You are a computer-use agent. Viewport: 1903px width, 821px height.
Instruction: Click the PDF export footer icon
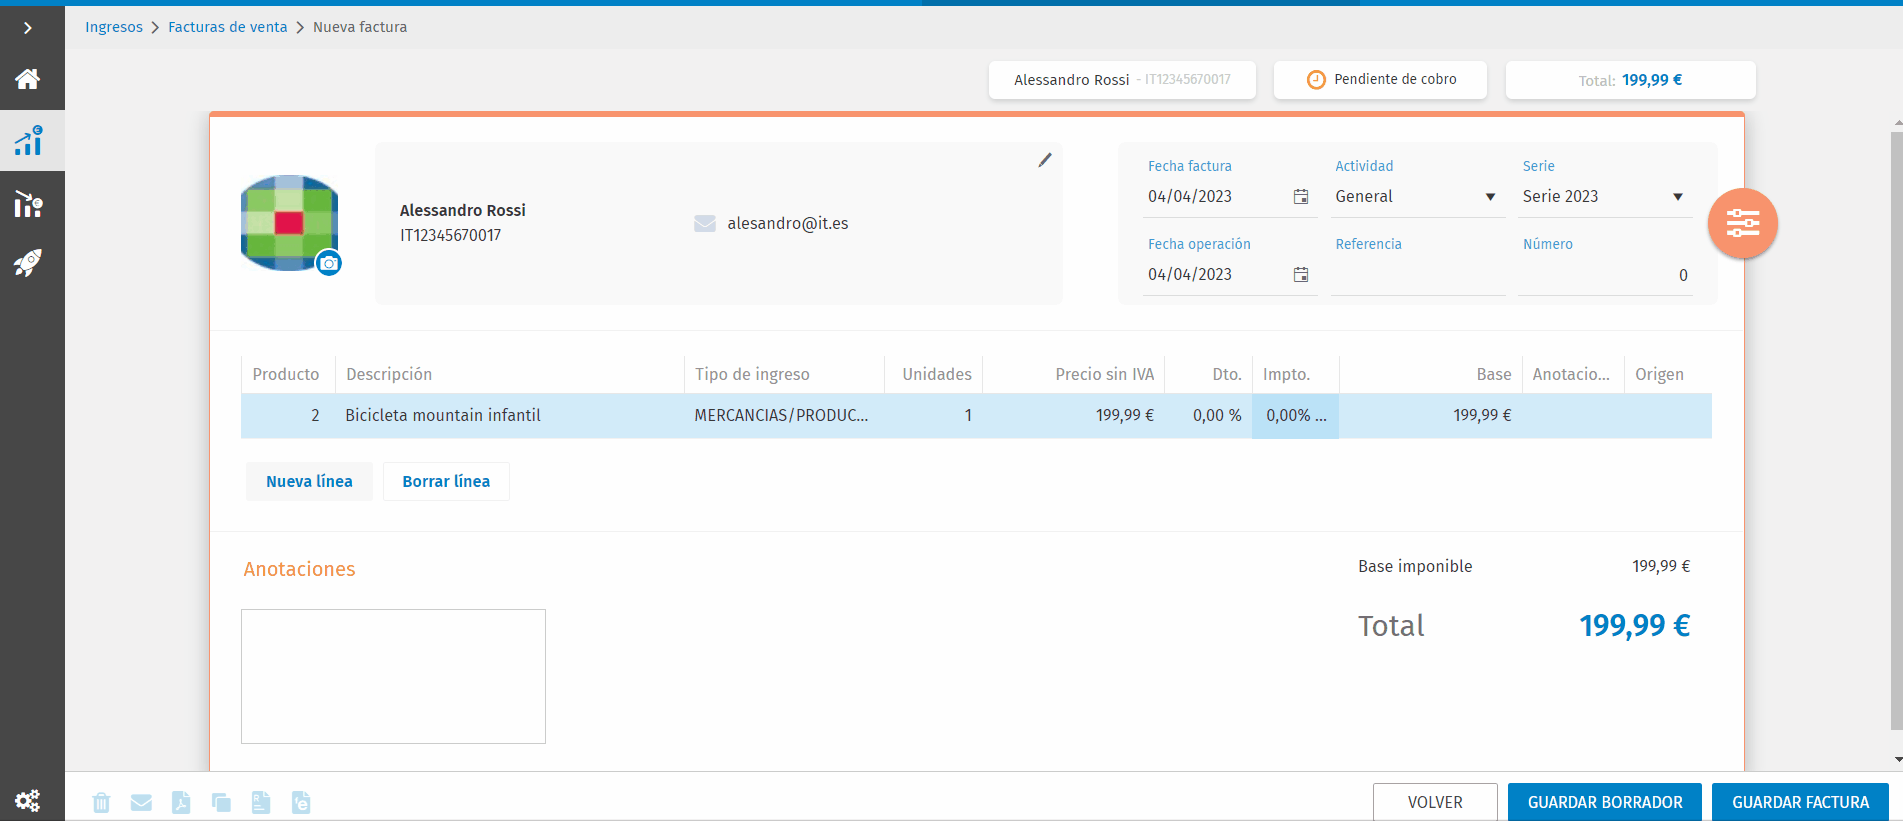(x=181, y=802)
